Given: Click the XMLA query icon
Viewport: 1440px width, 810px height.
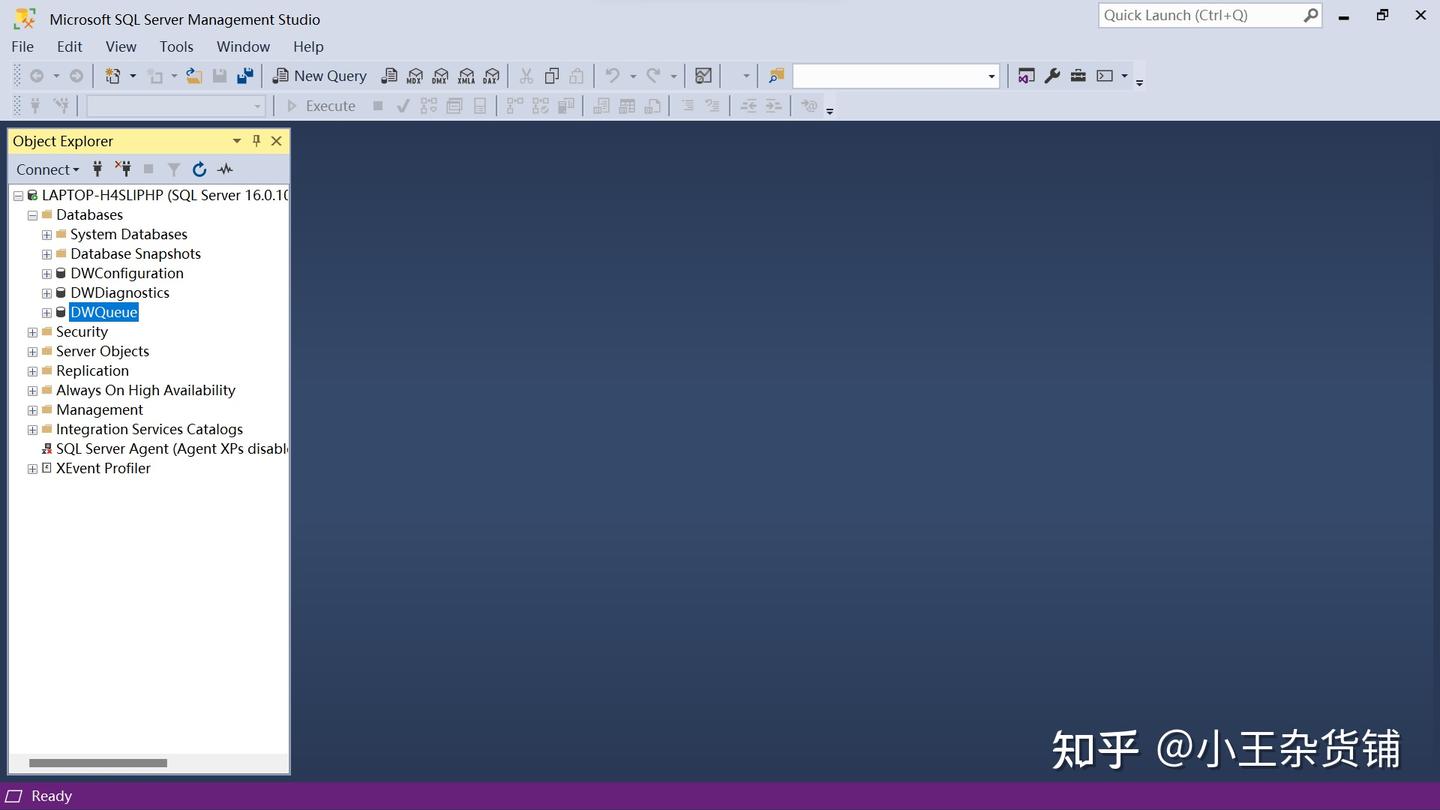Looking at the screenshot, I should (466, 76).
